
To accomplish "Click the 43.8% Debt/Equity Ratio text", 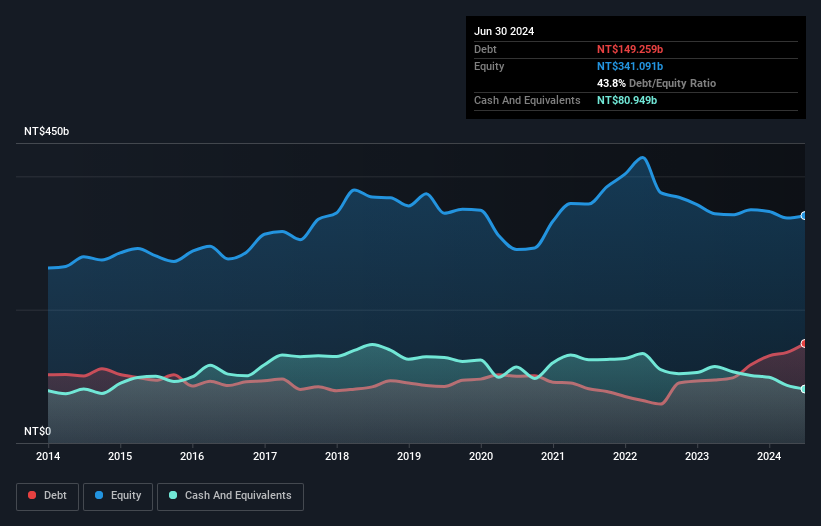I will (x=656, y=83).
